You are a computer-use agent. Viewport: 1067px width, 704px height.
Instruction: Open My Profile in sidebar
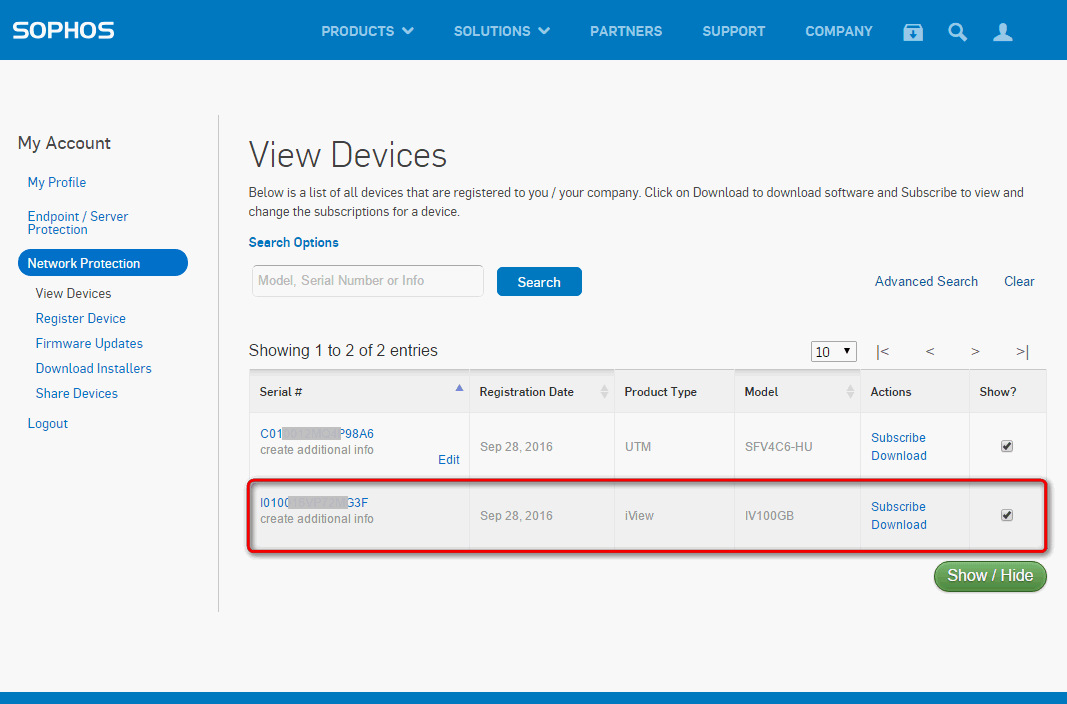tap(56, 182)
